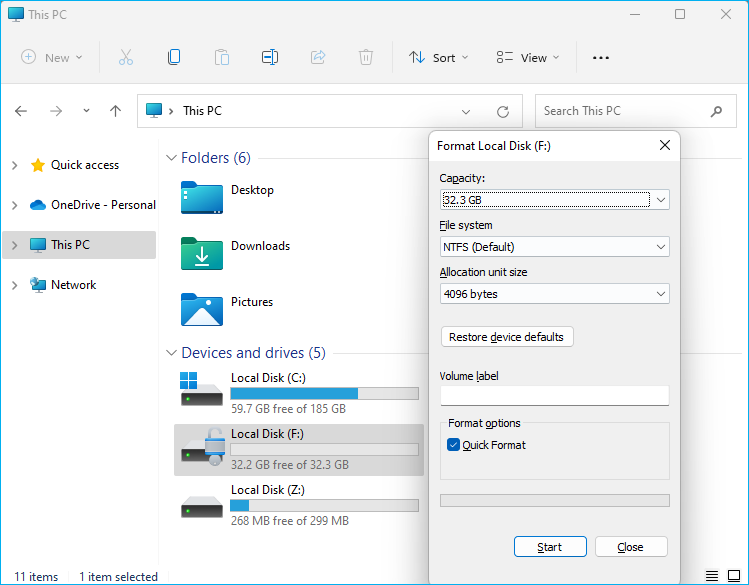The width and height of the screenshot is (749, 585).
Task: Click the Copy icon in toolbar
Action: (x=174, y=57)
